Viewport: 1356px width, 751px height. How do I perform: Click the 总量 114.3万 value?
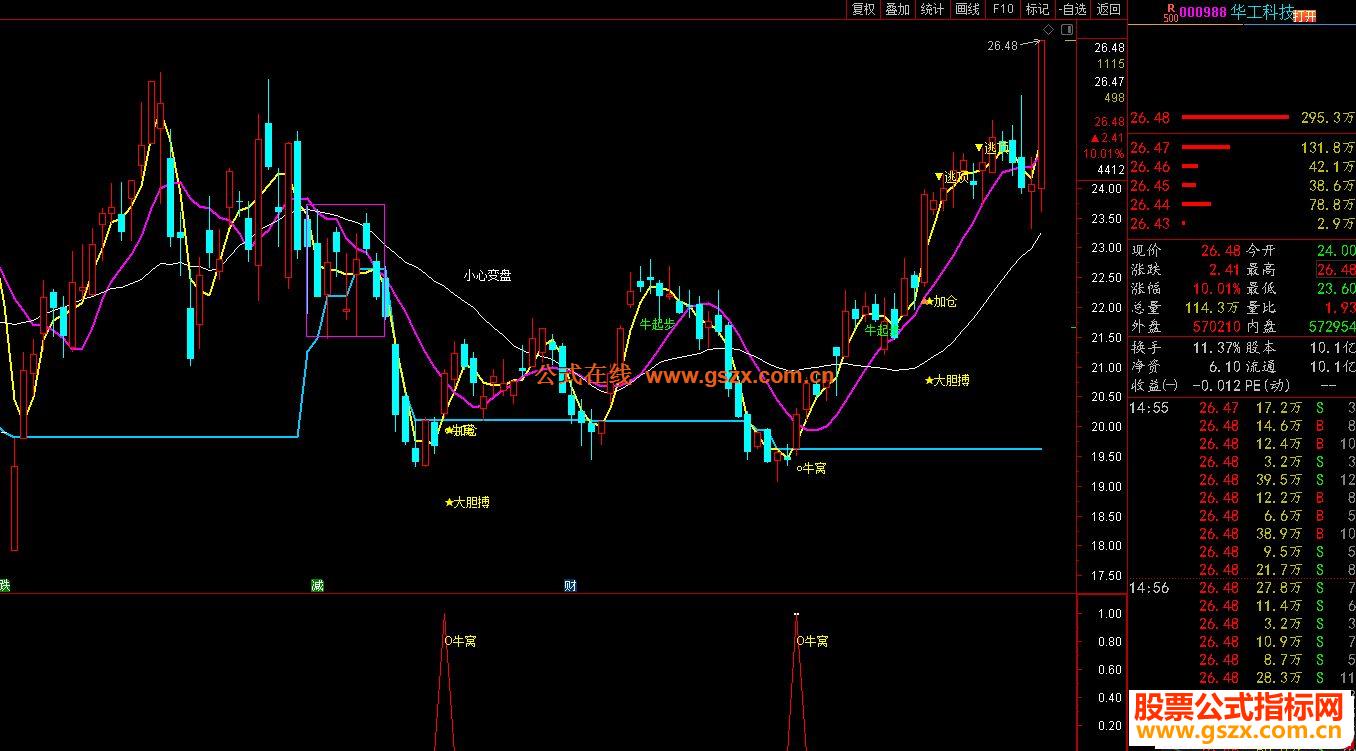[x=1213, y=308]
